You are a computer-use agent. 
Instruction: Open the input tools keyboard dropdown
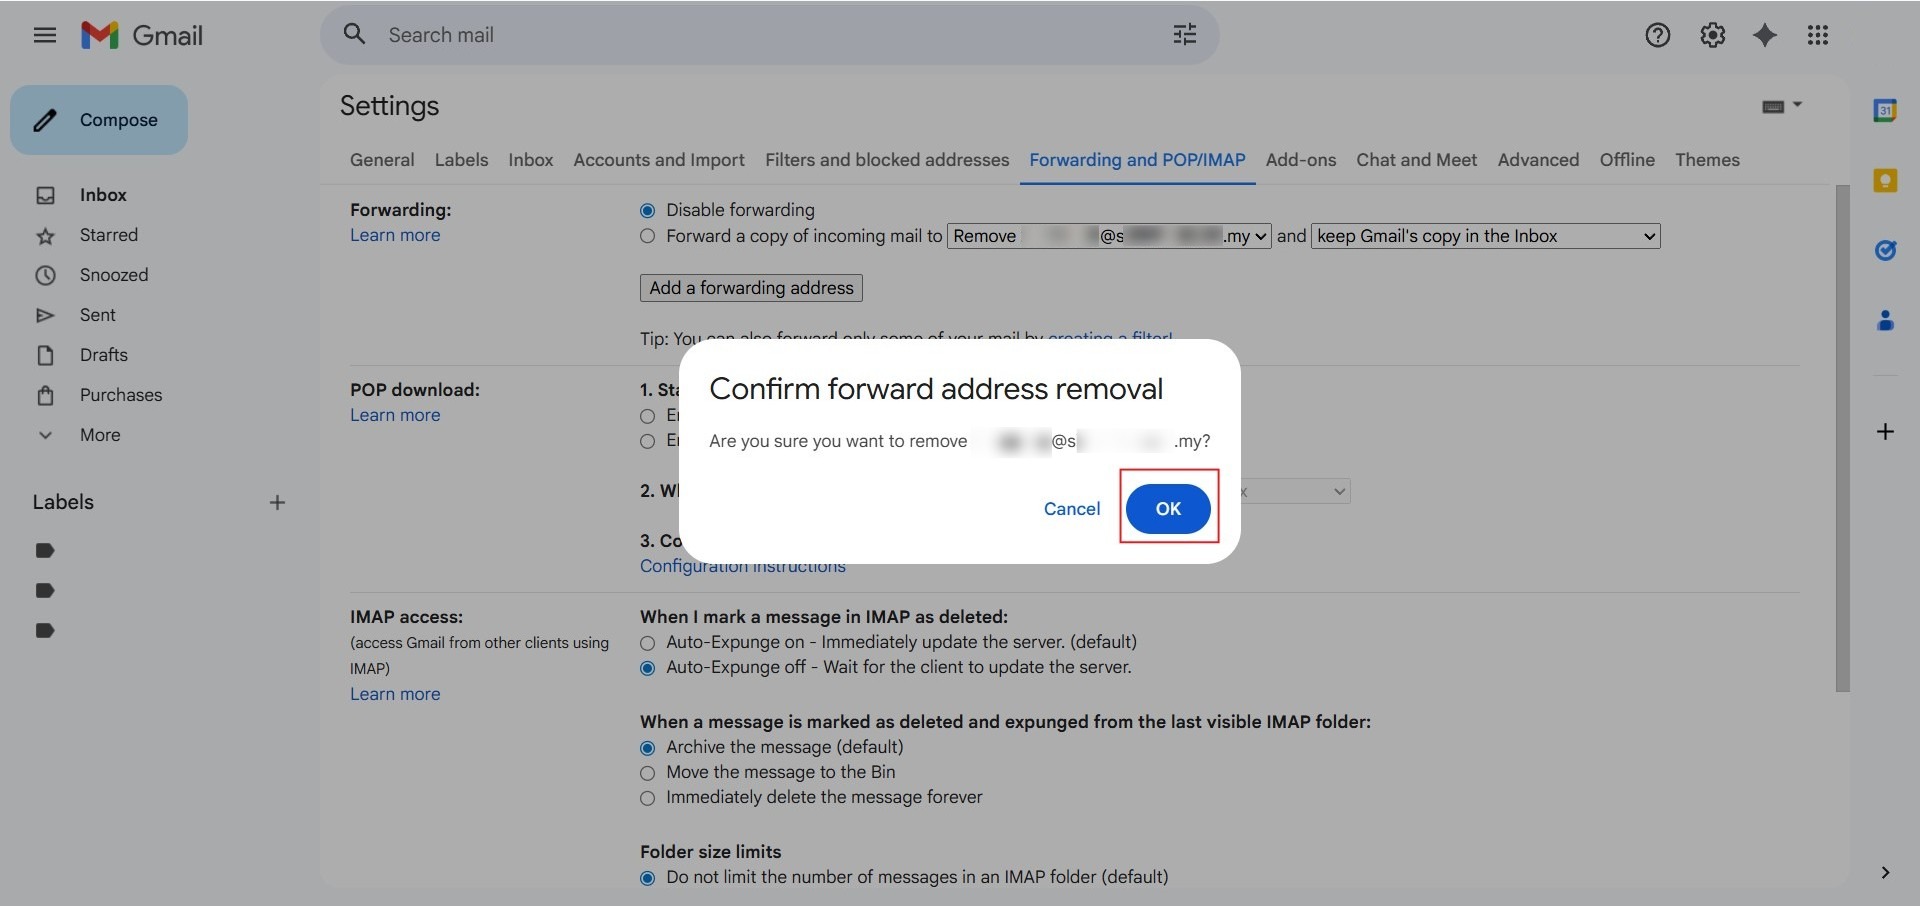(1781, 106)
